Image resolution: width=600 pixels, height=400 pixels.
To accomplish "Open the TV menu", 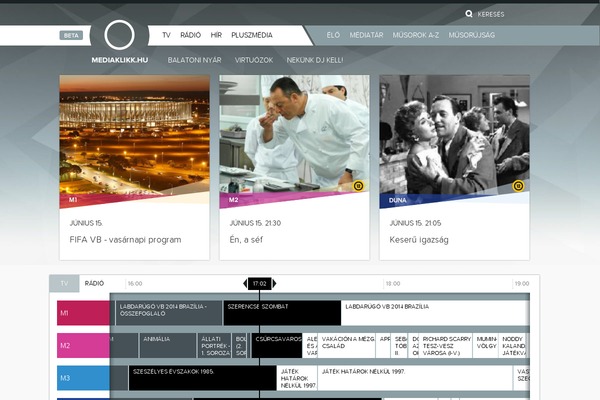I will tap(166, 35).
